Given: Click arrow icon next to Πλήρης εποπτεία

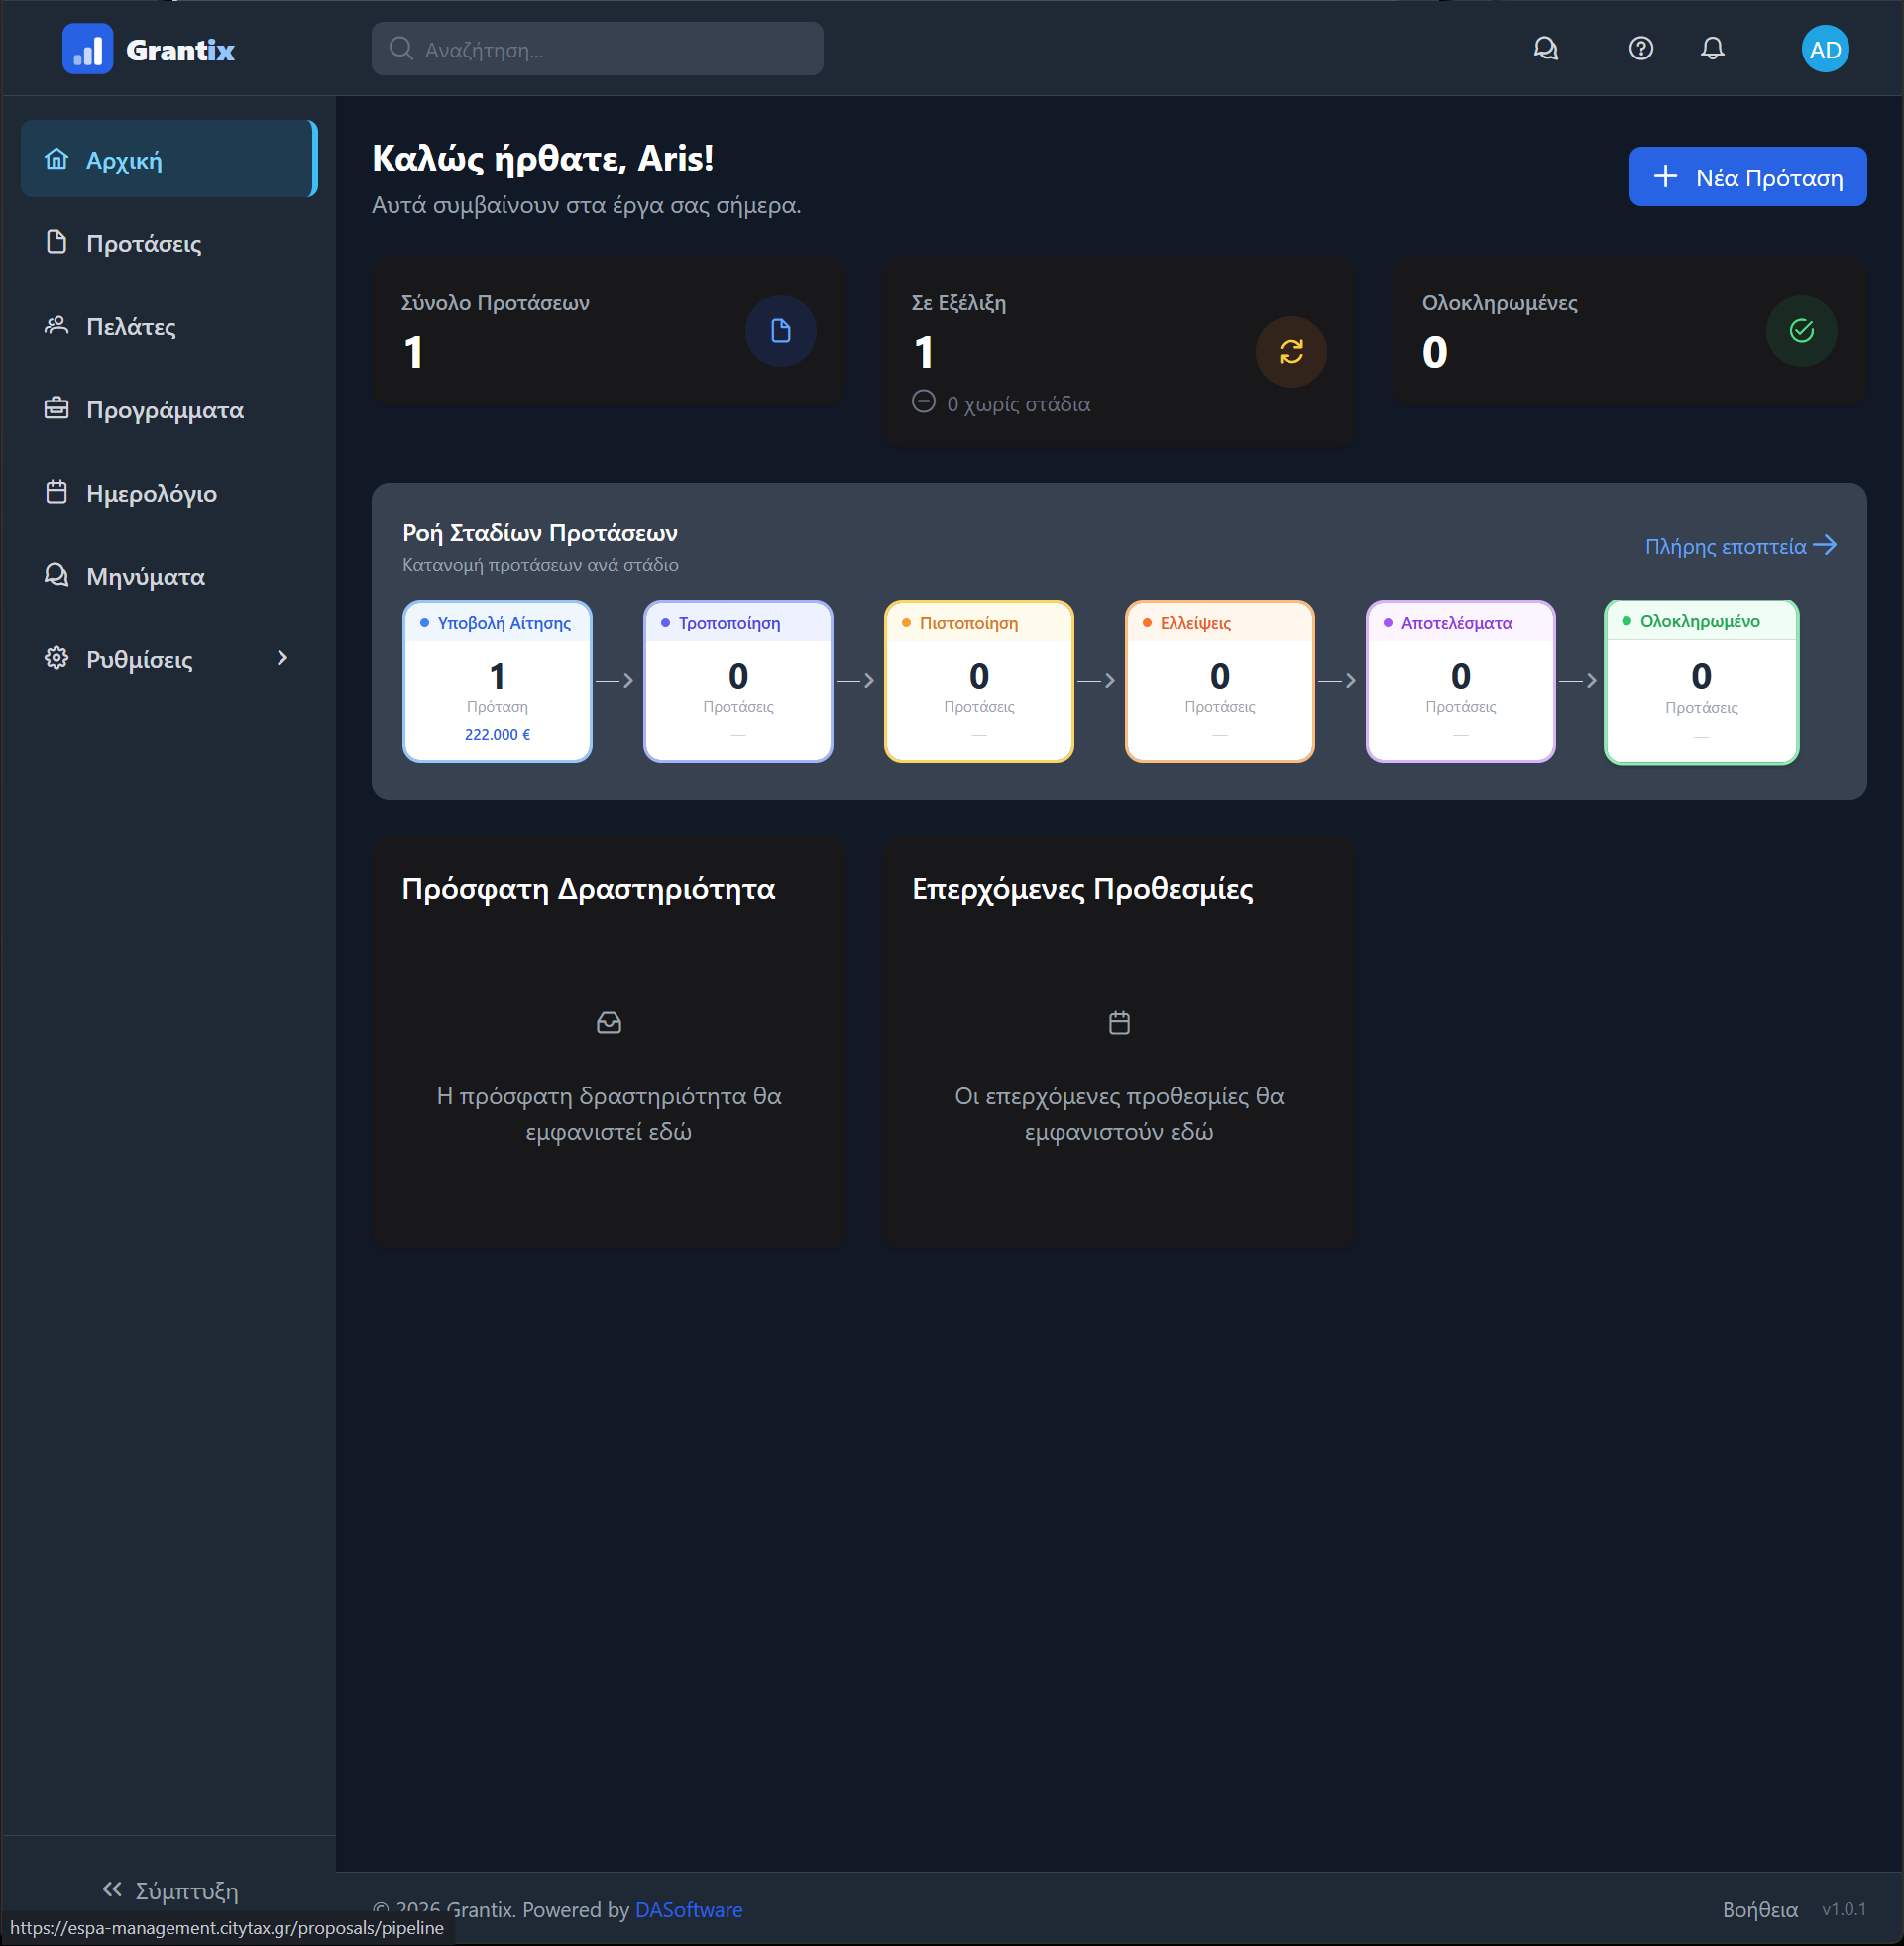Looking at the screenshot, I should (x=1824, y=545).
